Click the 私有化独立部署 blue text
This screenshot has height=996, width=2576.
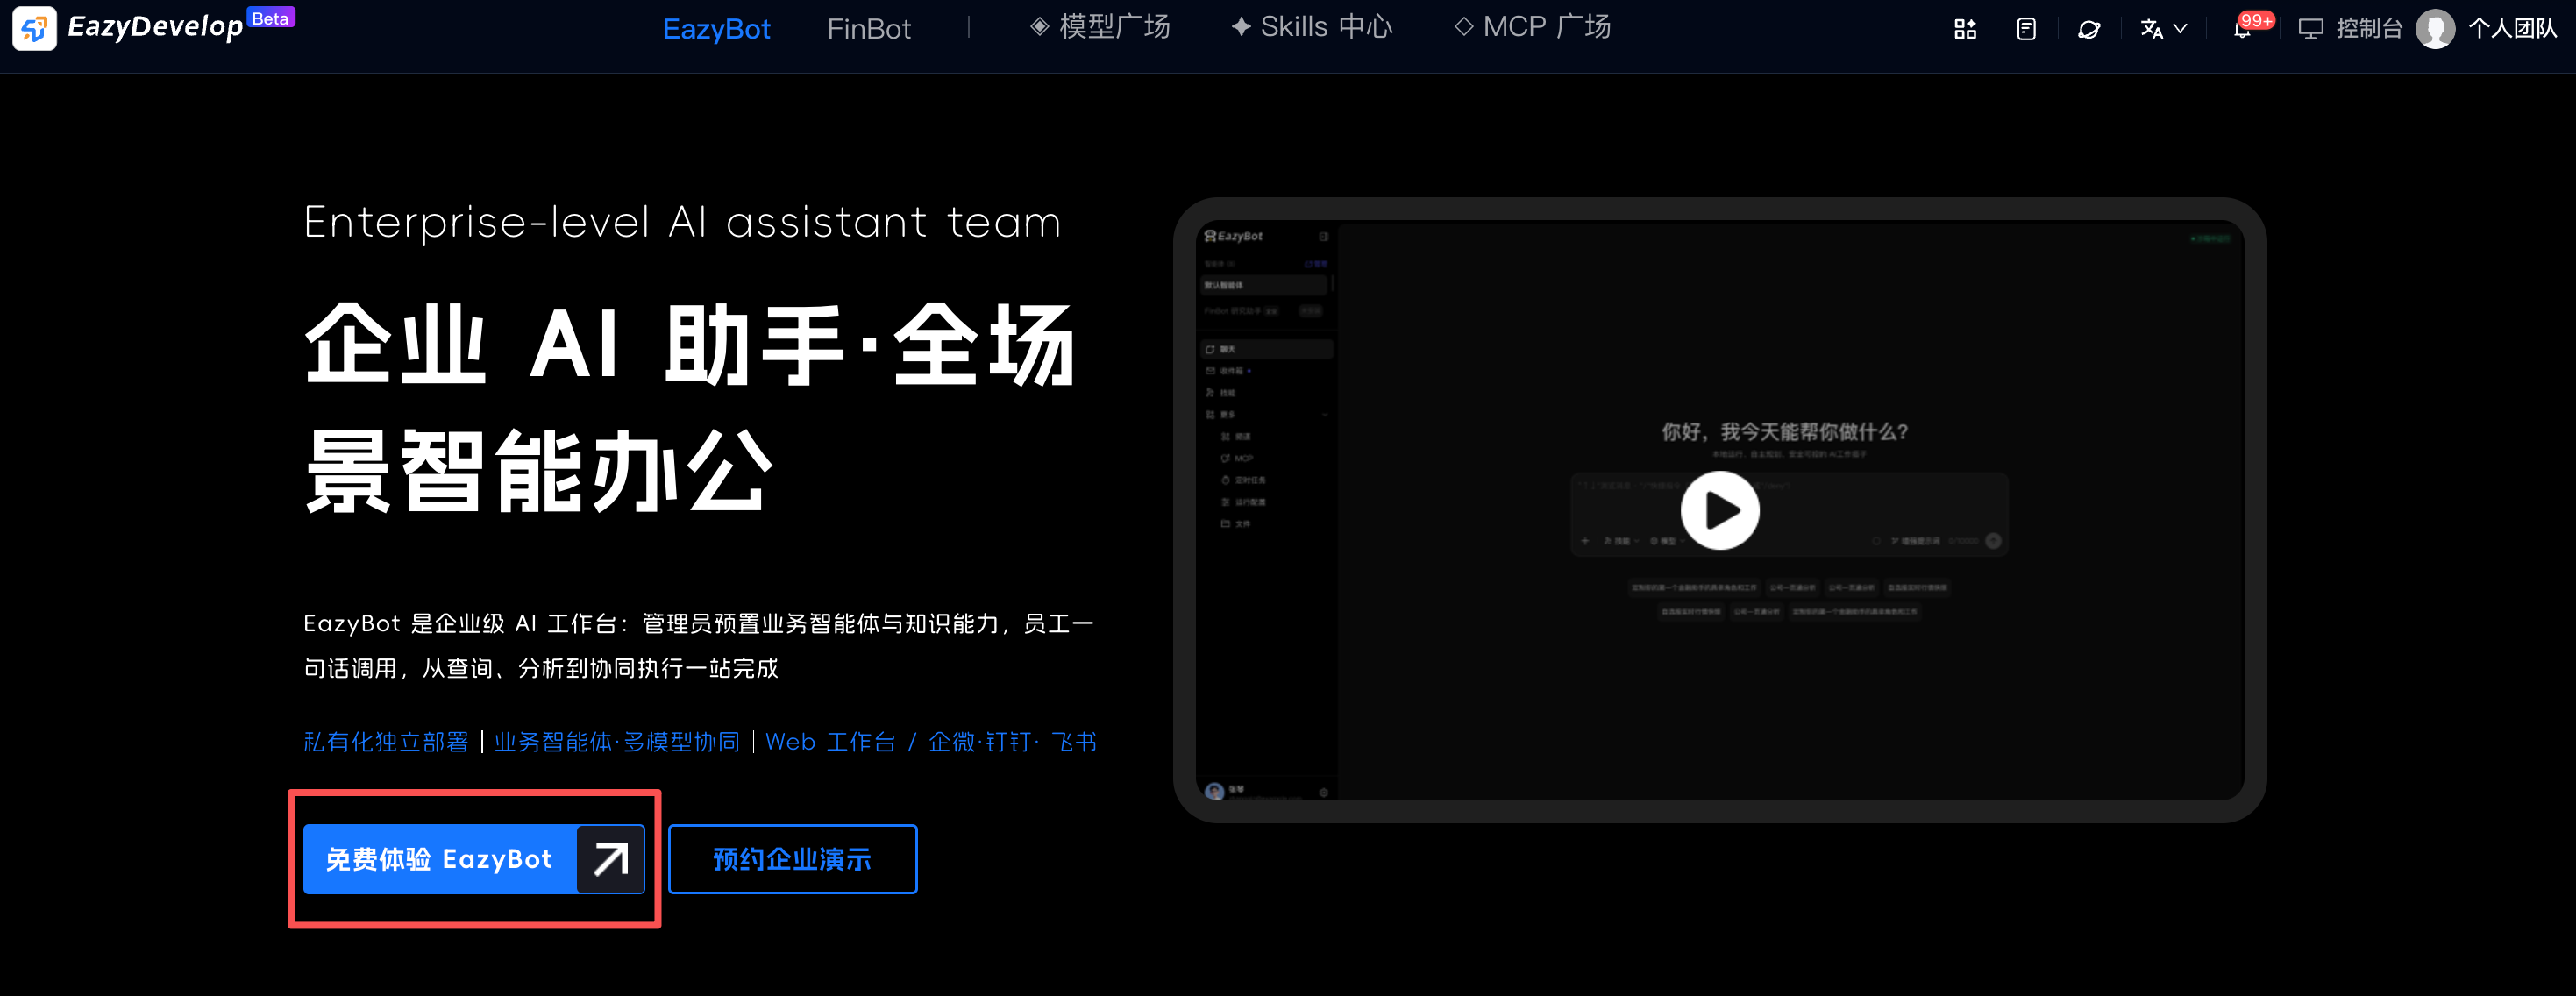[x=386, y=741]
